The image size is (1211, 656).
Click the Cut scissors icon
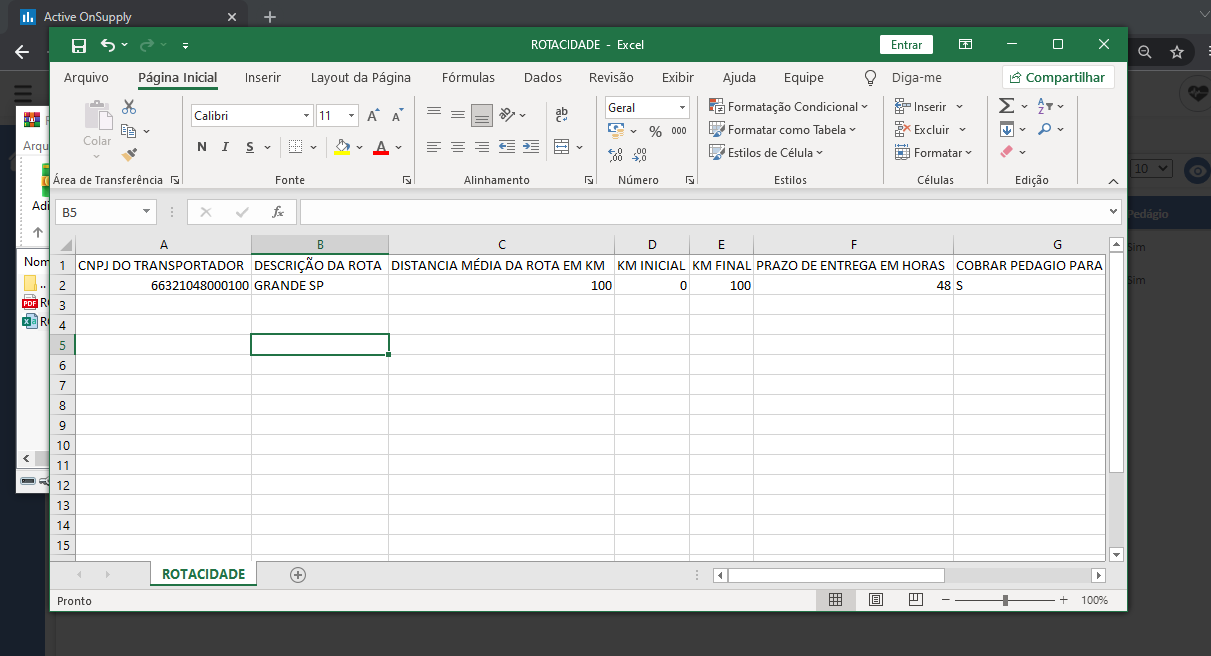[129, 107]
